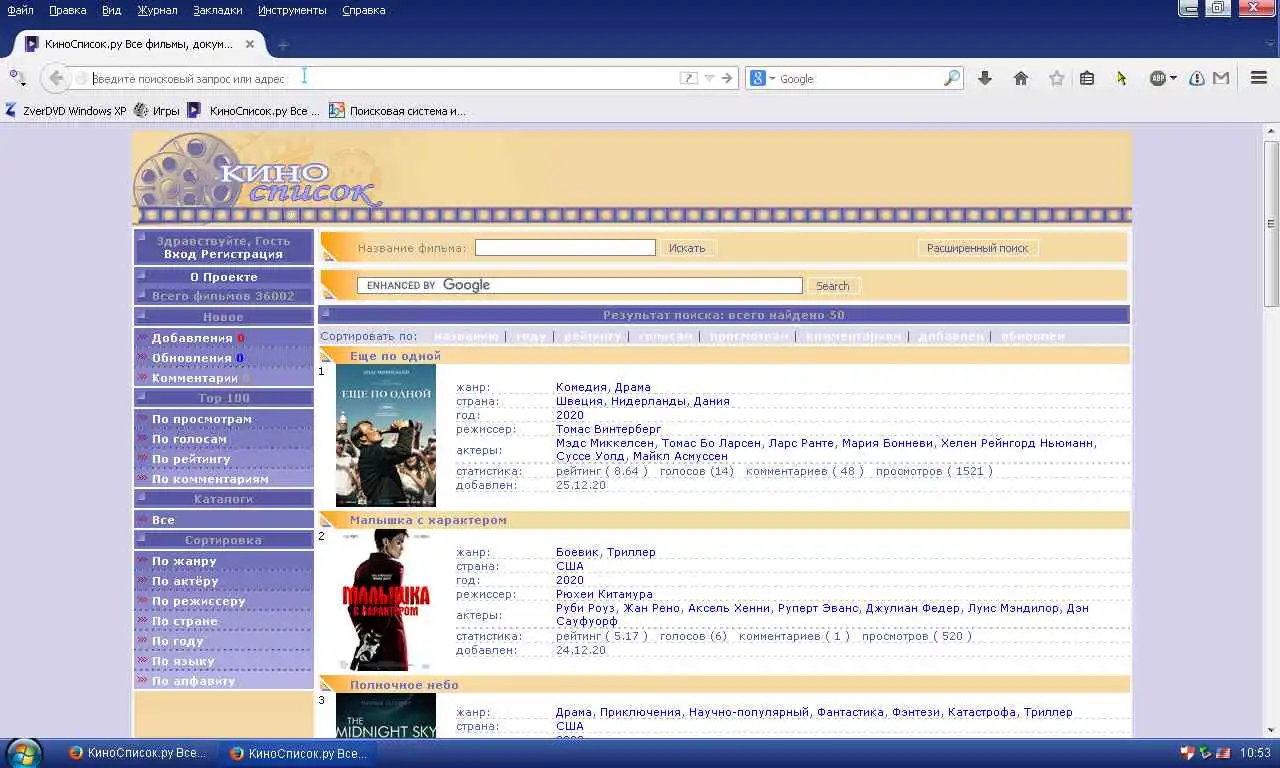Open the Downloads arrow icon
Screen dimensions: 1280x768
pyautogui.click(x=985, y=78)
